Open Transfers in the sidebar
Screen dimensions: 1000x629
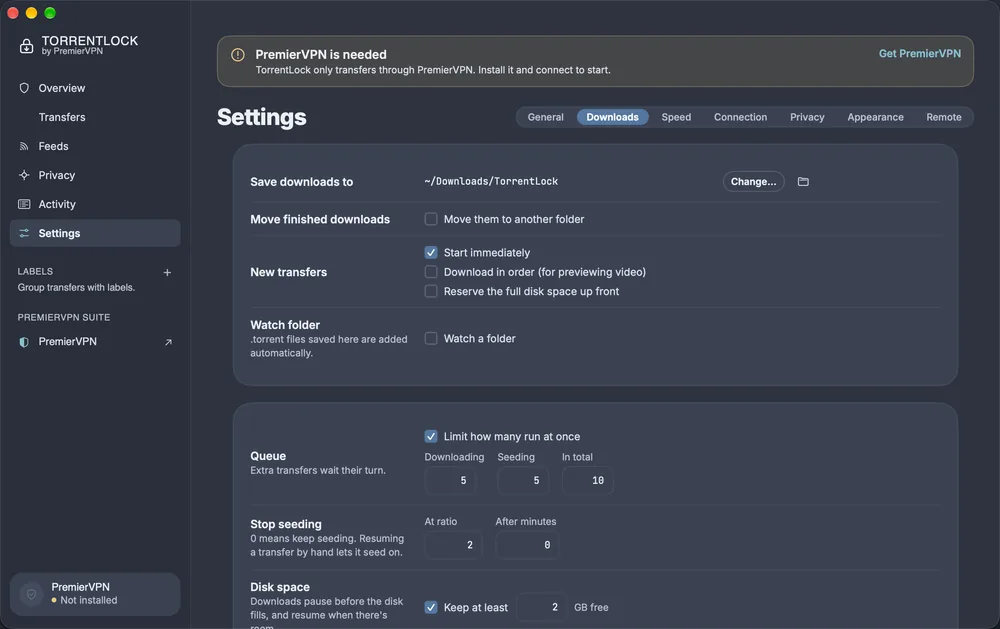point(95,117)
